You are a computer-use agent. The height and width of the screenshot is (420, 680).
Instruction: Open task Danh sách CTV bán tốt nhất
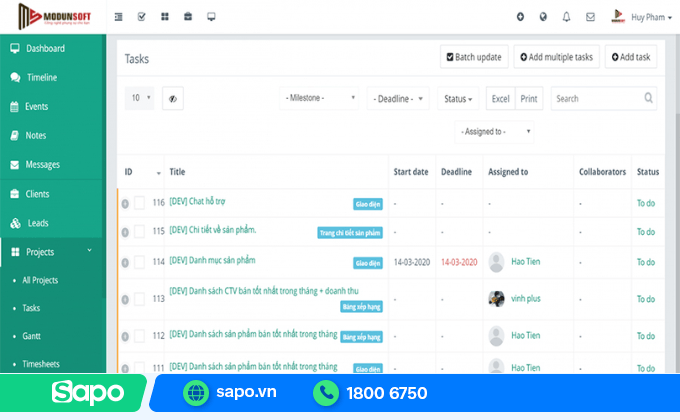pyautogui.click(x=264, y=291)
